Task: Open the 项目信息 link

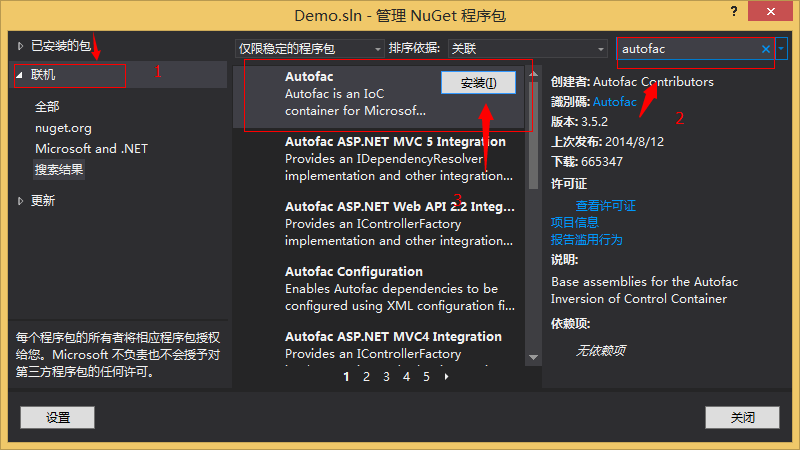Action: click(x=574, y=222)
